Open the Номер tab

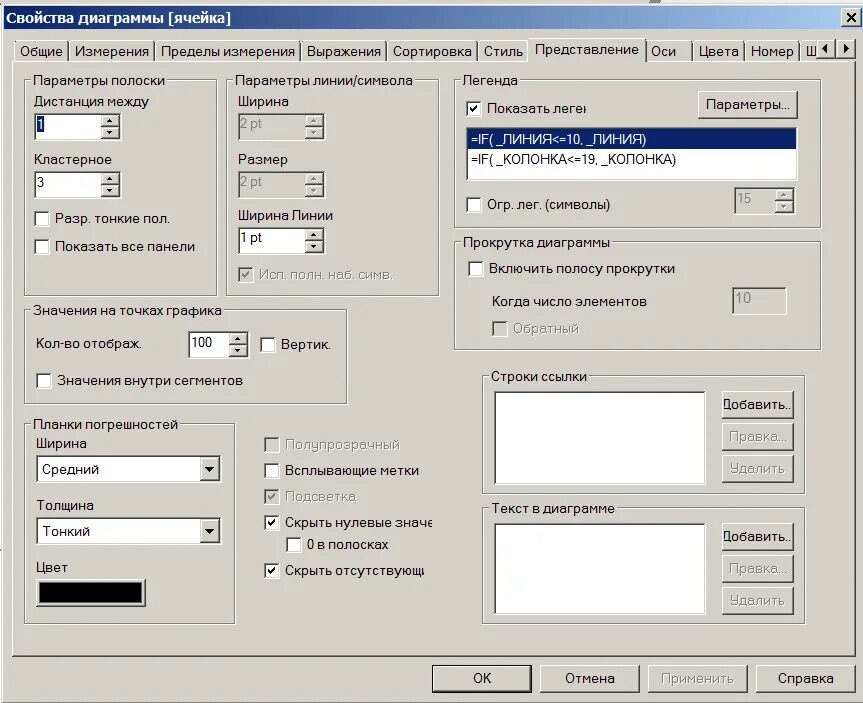click(772, 51)
